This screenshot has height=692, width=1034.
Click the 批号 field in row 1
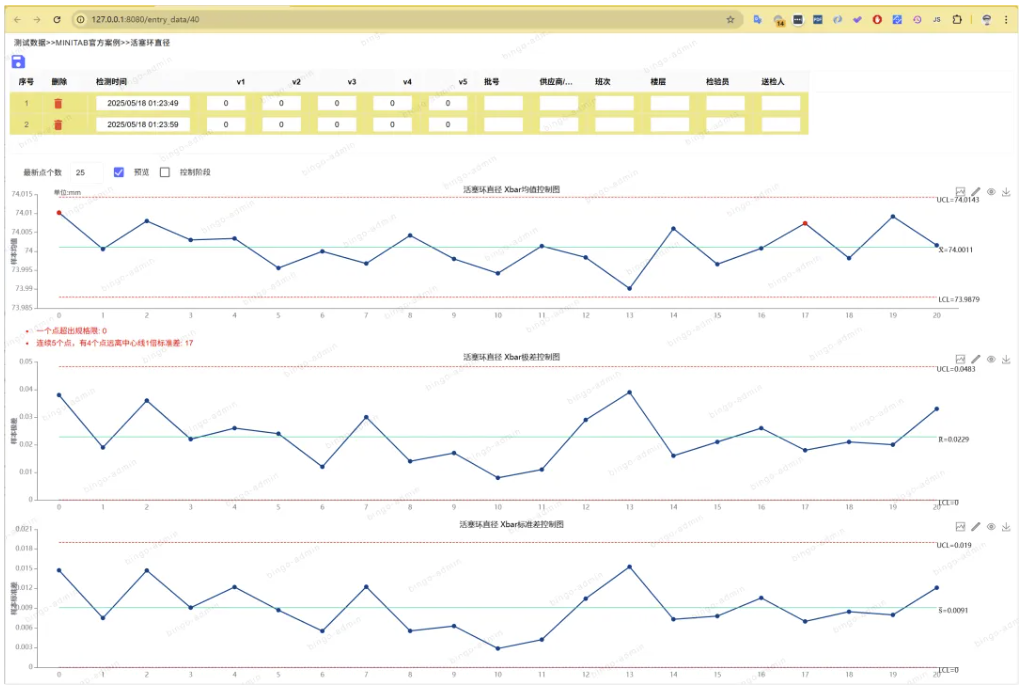click(503, 103)
